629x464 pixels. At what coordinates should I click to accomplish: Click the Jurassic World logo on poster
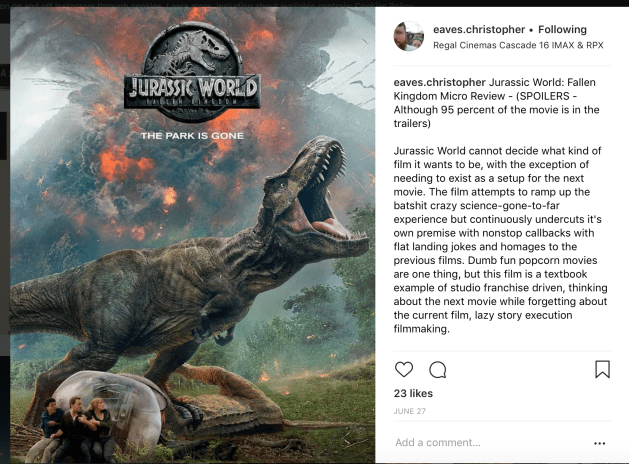click(193, 72)
